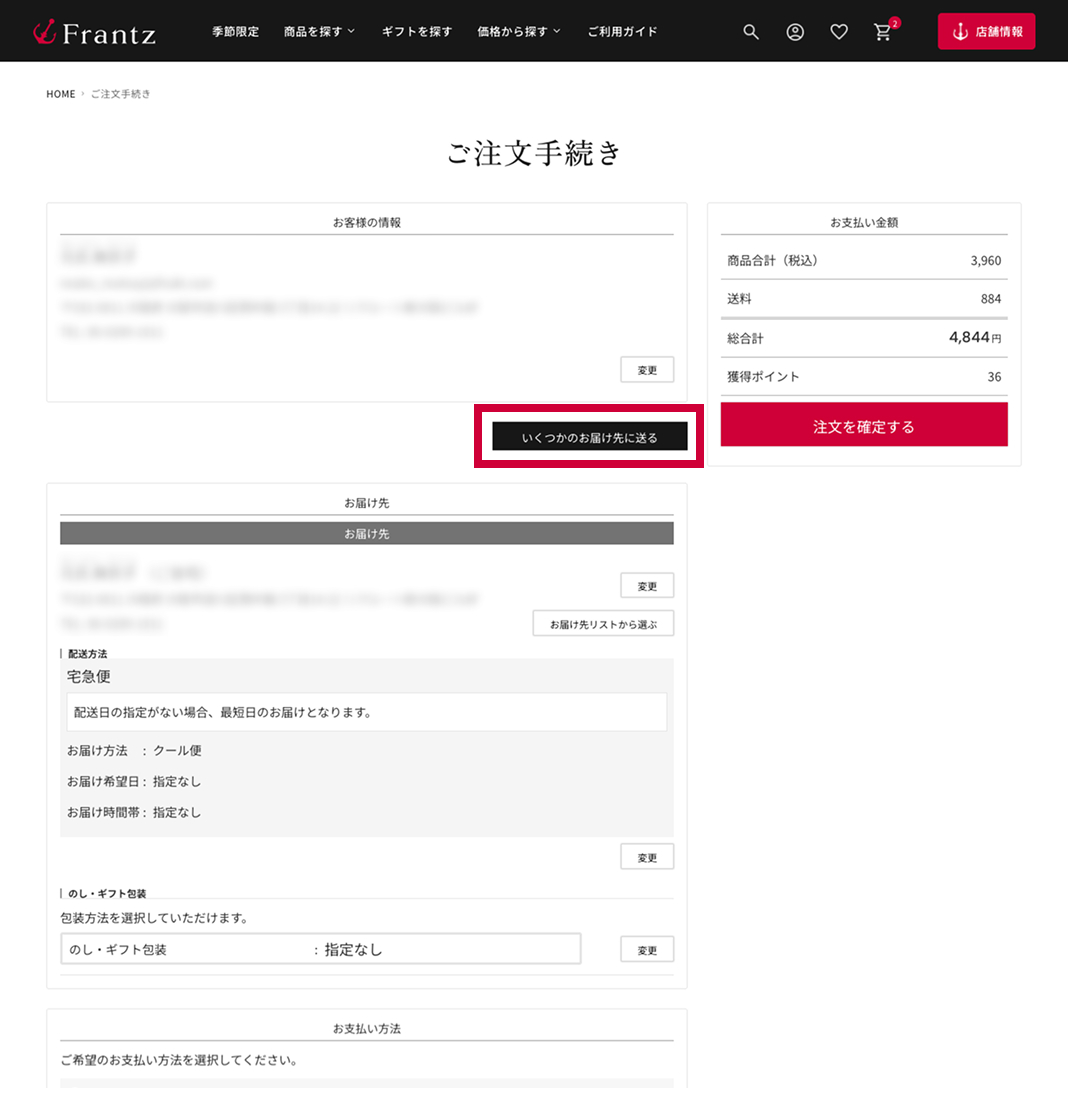The width and height of the screenshot is (1068, 1098).
Task: Open the ギフトを探す menu item
Action: pos(417,32)
